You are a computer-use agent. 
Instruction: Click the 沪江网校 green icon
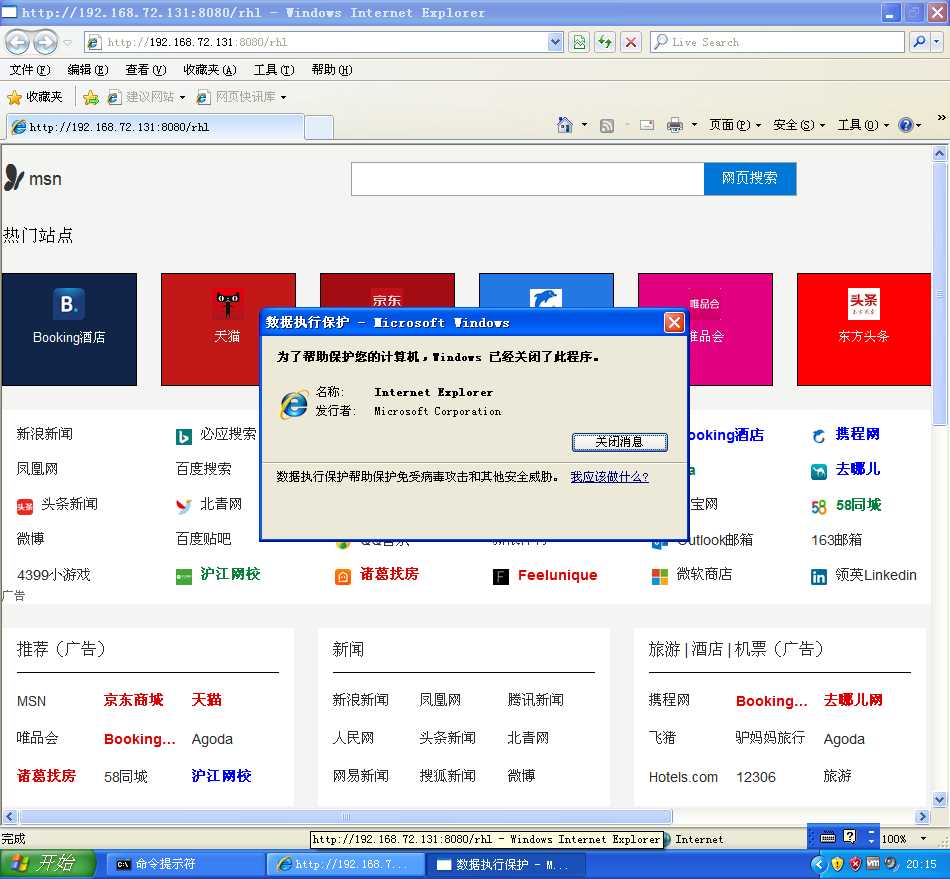pos(184,577)
